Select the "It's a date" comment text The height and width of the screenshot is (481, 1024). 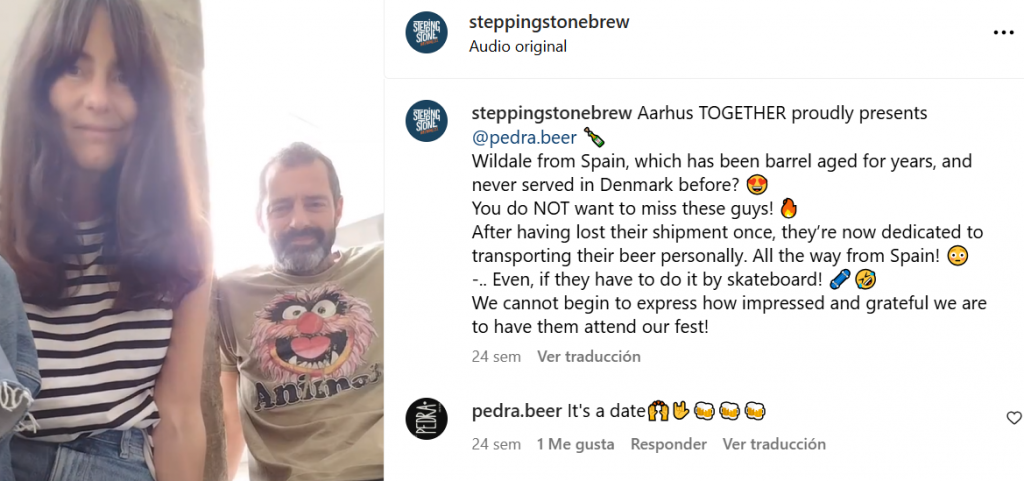tap(607, 412)
